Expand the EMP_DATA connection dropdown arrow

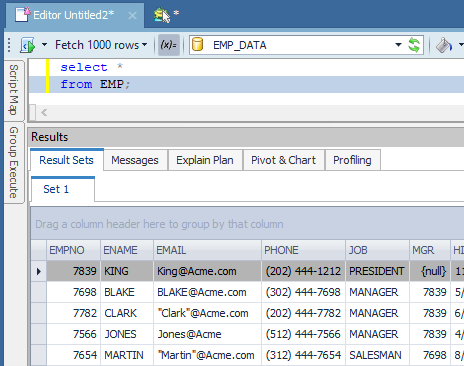pos(398,45)
